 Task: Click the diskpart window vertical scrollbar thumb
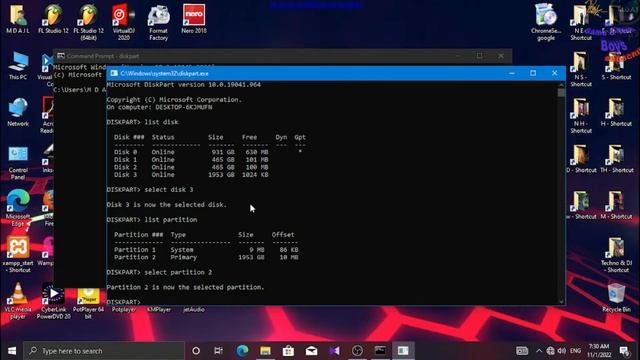[561, 93]
